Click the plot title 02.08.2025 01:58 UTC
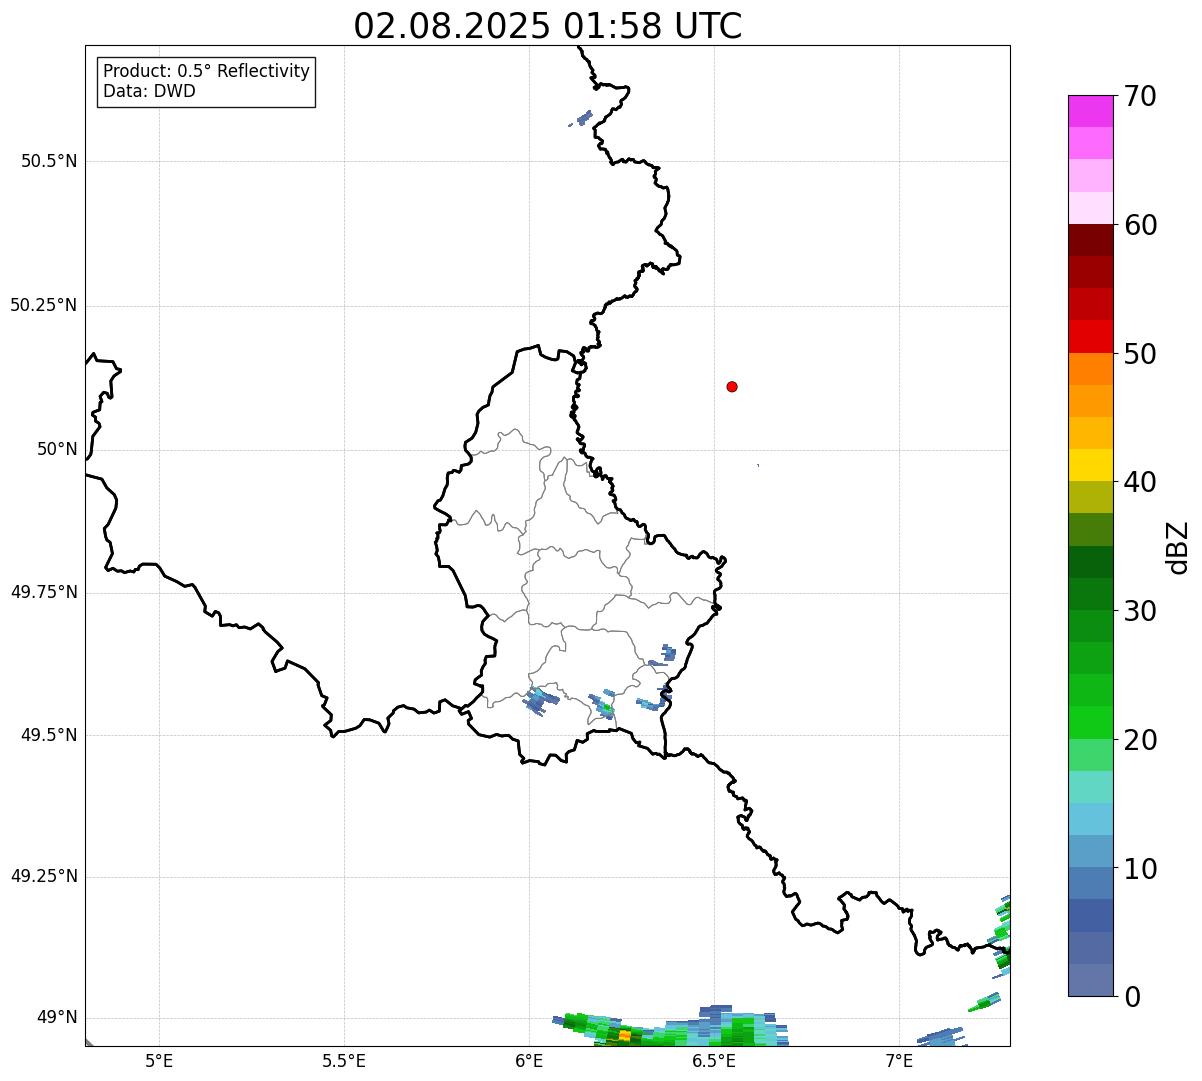Screen dimensions: 1202x1081 coord(548,26)
